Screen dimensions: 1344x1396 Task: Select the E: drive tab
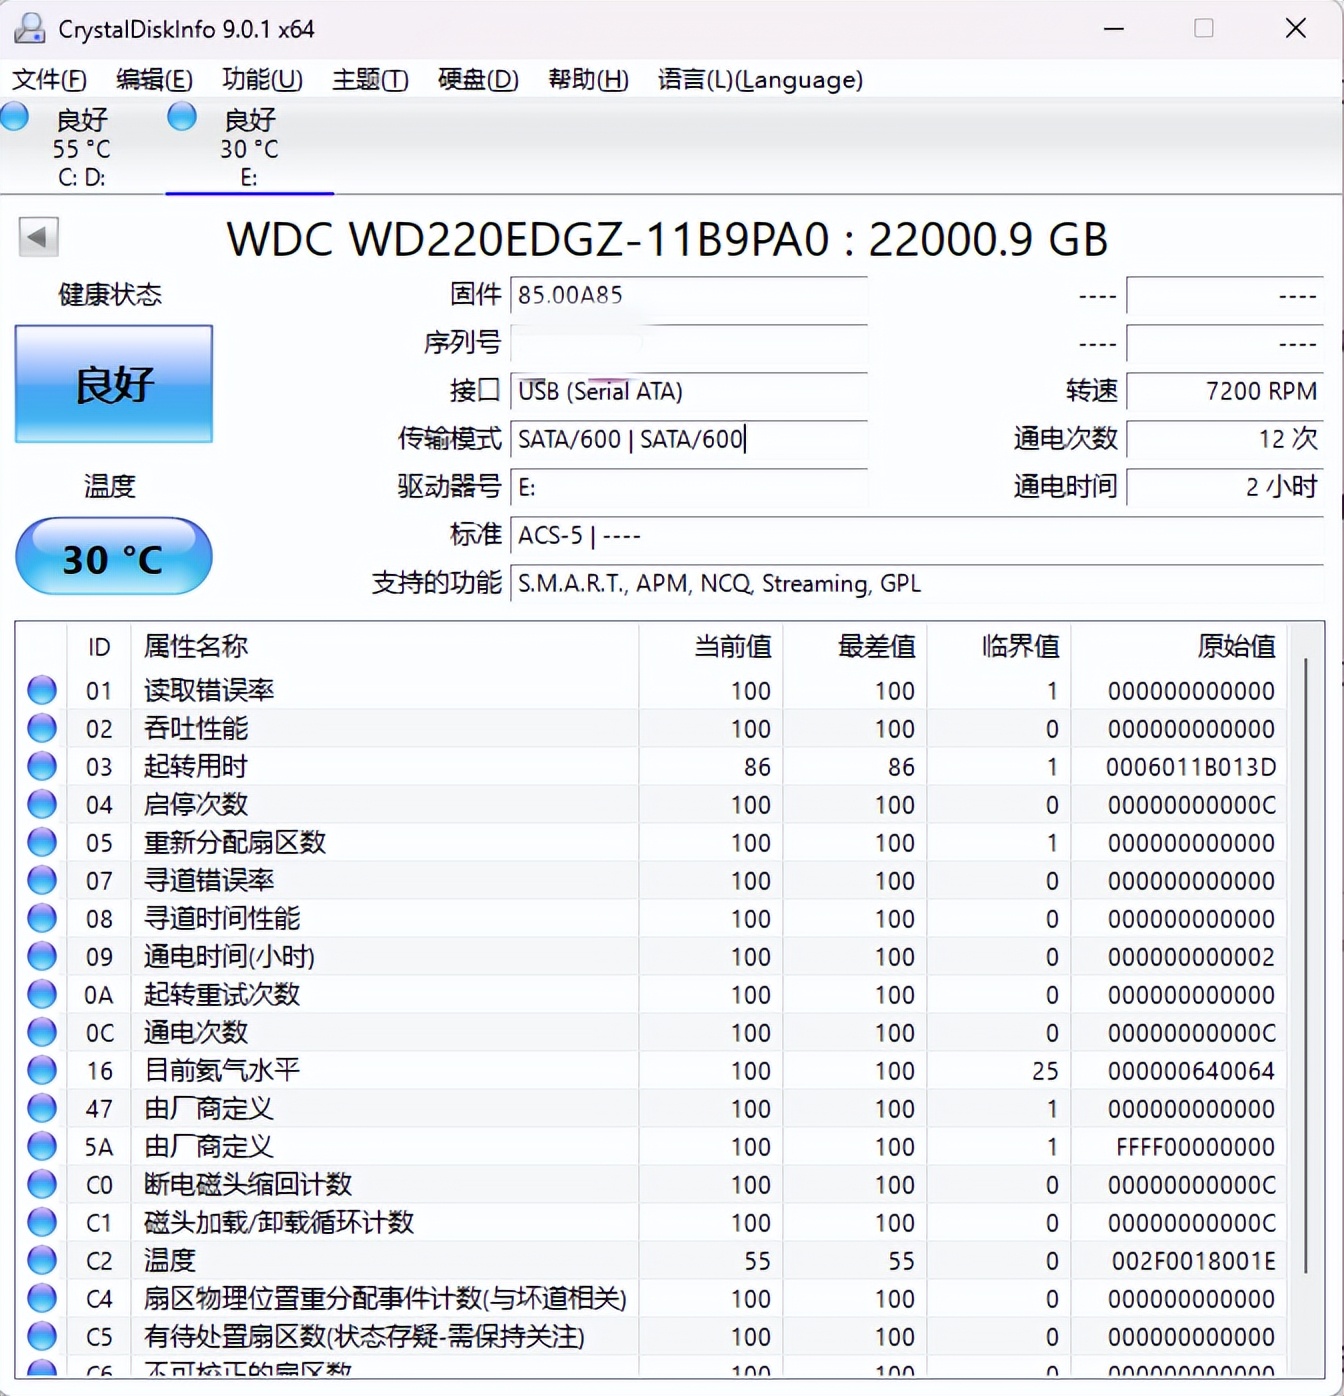[x=248, y=148]
